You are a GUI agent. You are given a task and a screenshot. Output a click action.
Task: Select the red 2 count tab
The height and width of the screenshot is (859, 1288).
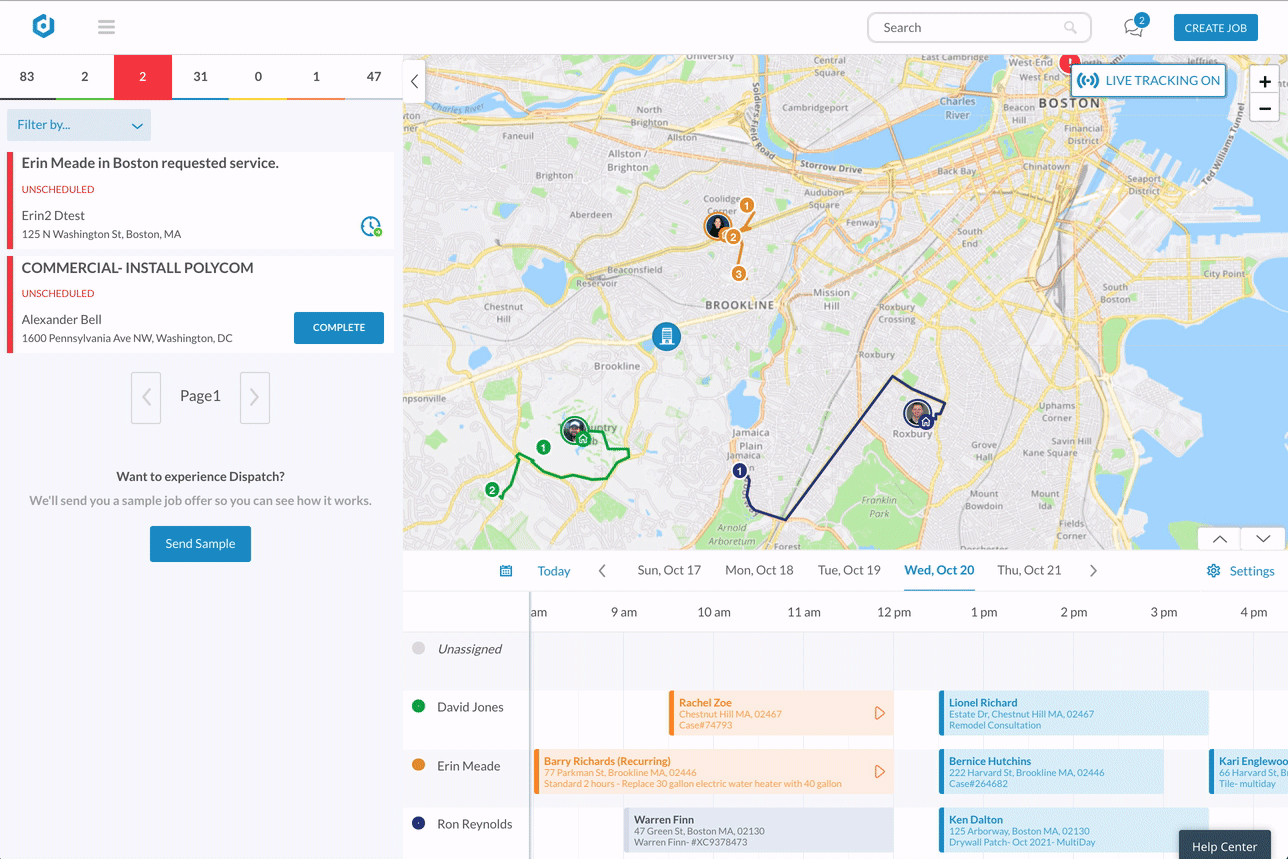[143, 77]
